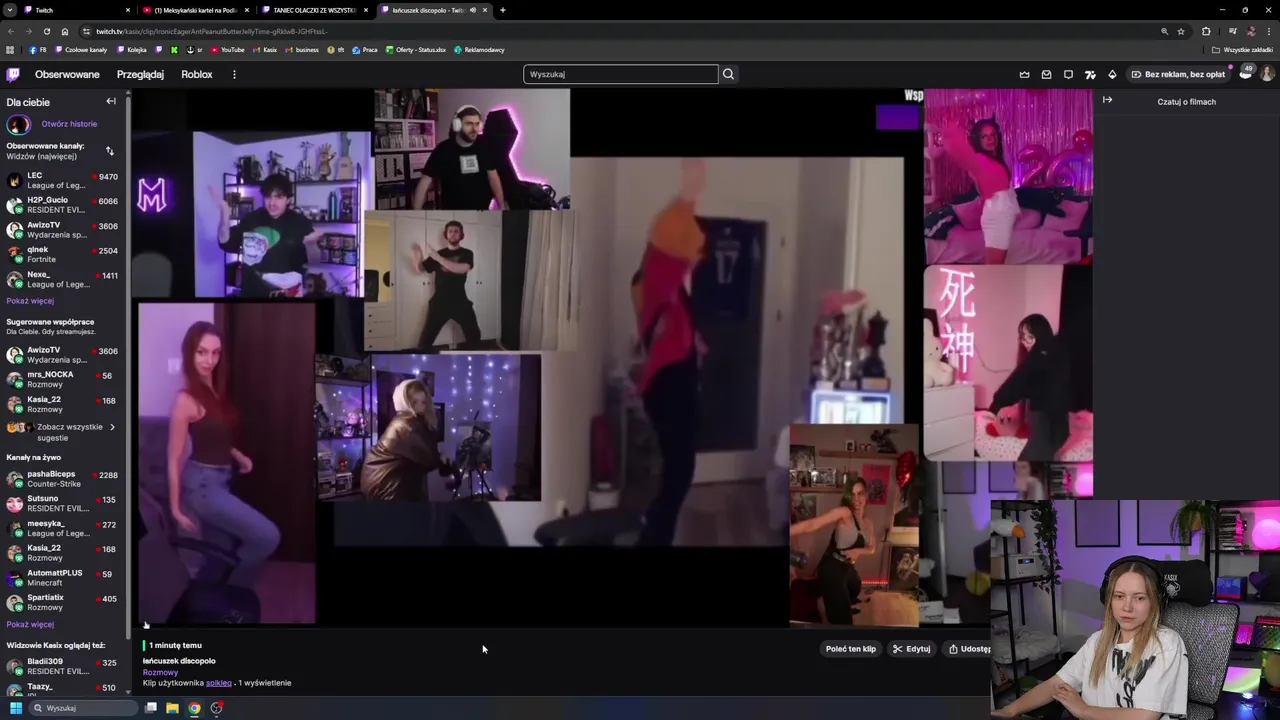Open the YouTube bookmark

point(227,50)
